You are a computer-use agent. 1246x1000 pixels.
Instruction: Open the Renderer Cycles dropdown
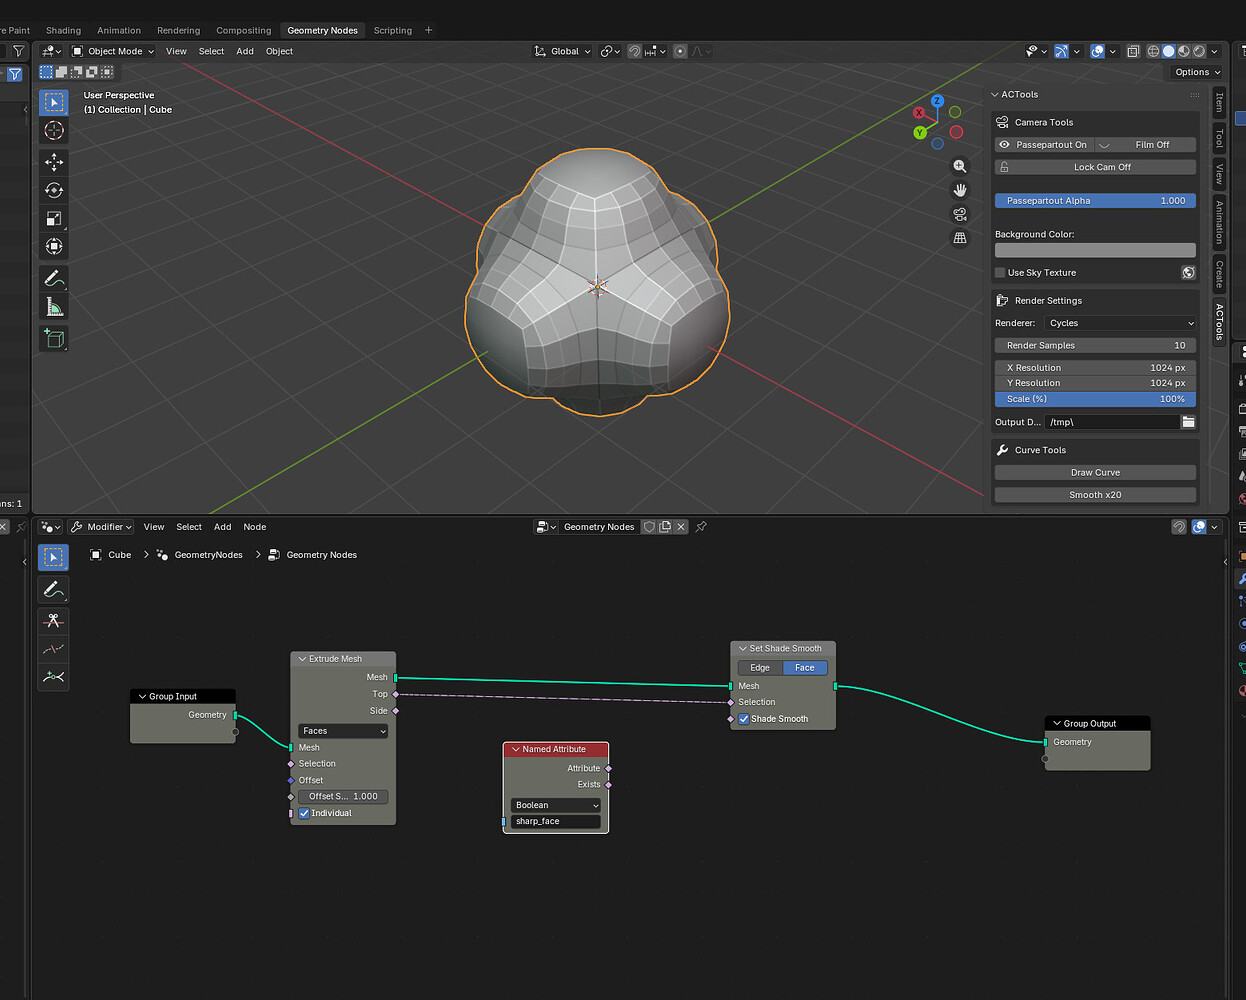[x=1120, y=323]
